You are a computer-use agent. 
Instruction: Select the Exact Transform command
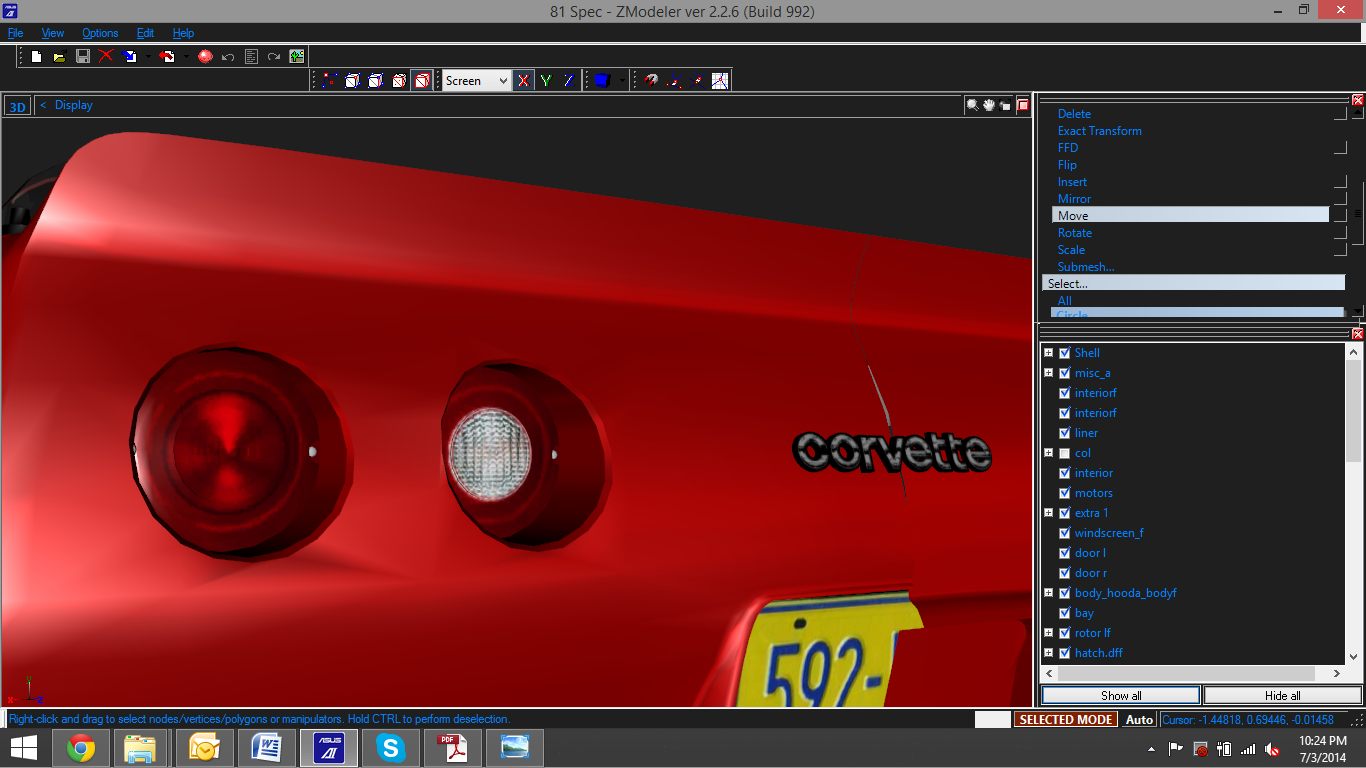(x=1099, y=131)
